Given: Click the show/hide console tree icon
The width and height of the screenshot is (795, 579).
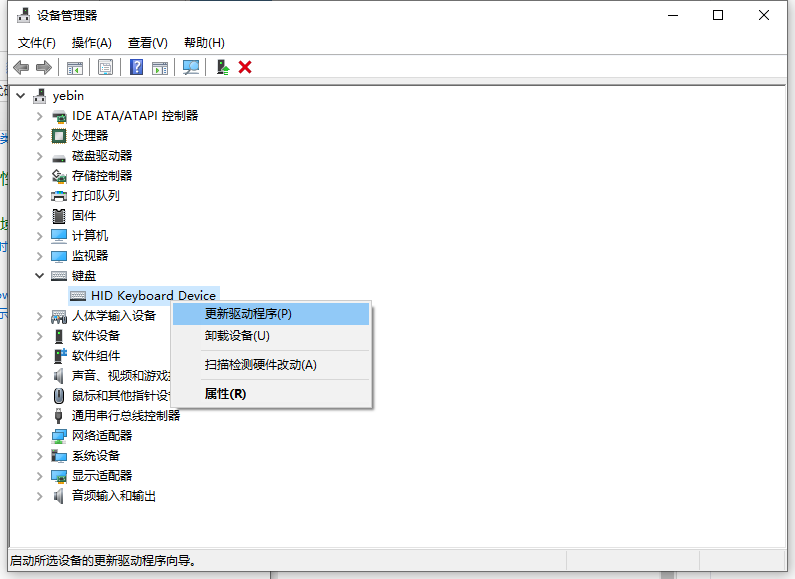Looking at the screenshot, I should (x=74, y=67).
